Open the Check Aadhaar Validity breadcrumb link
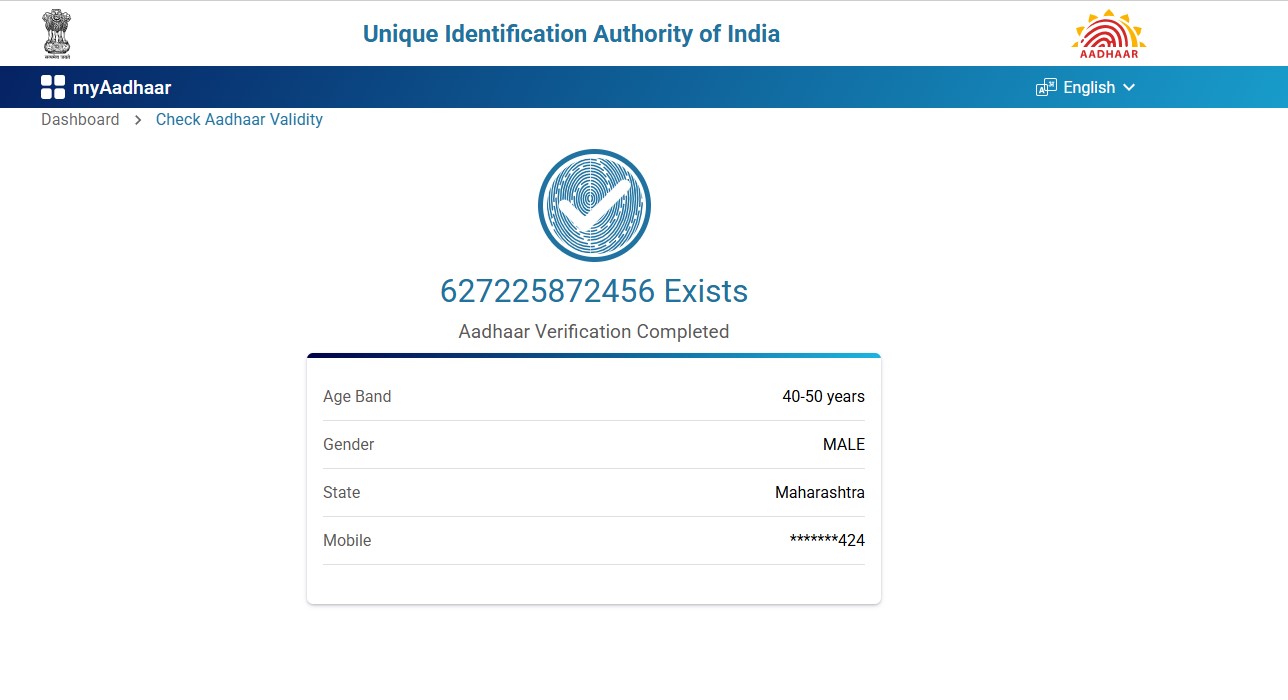The image size is (1288, 700). pos(239,120)
